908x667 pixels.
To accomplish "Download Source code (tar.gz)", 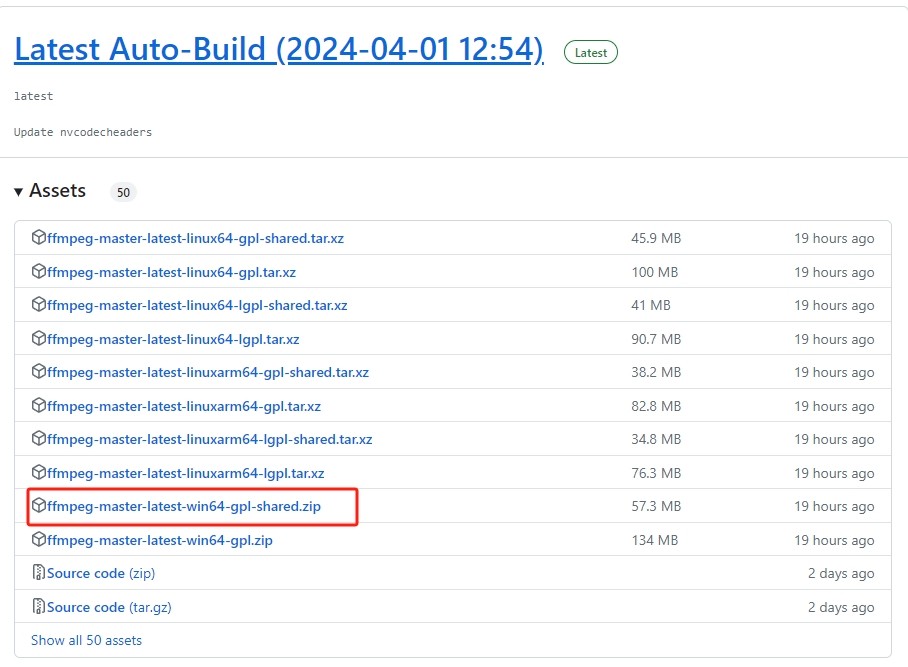I will tap(109, 607).
